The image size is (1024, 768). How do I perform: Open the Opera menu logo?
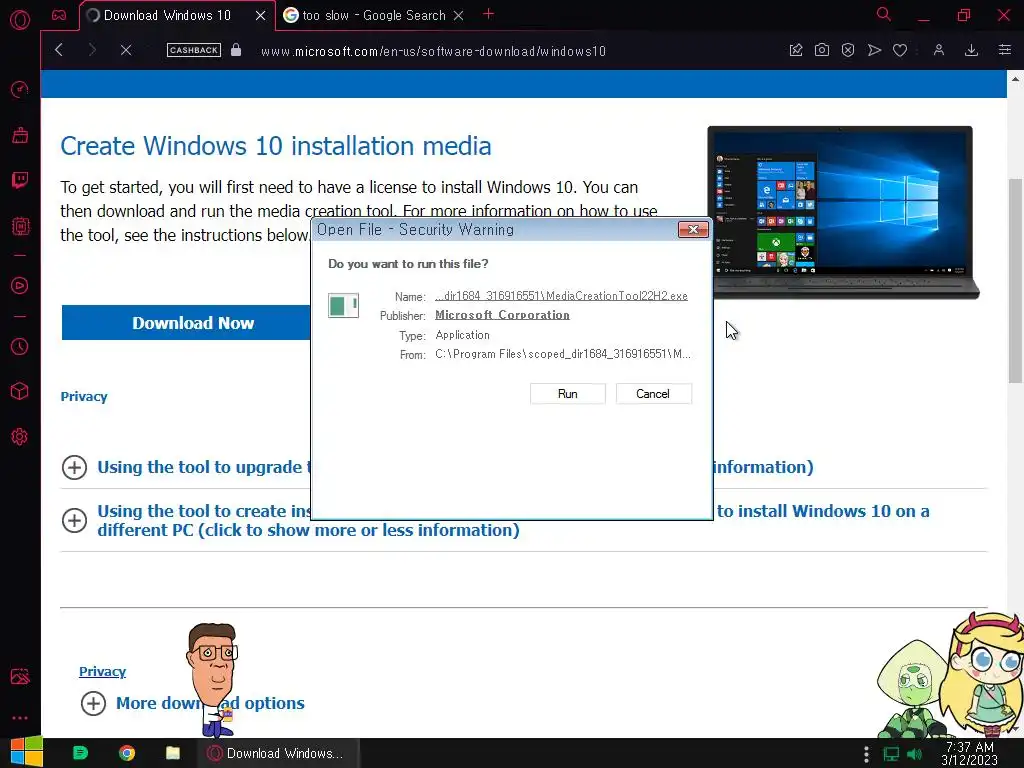click(20, 20)
